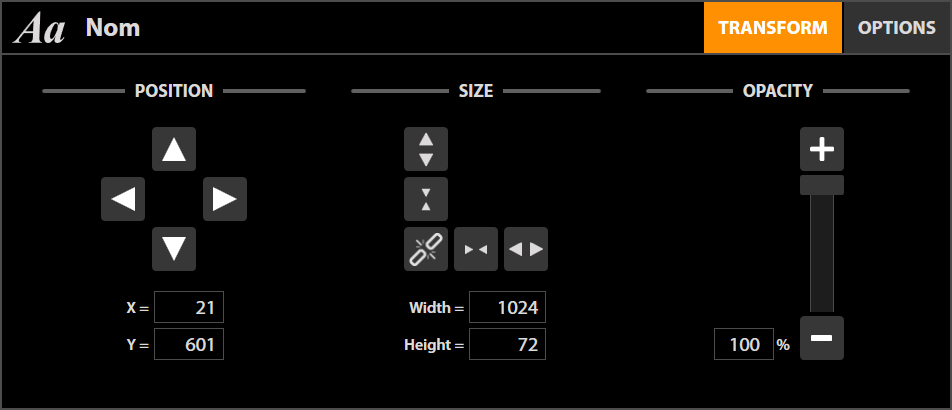Switch to the TRANSFORM tab
The width and height of the screenshot is (952, 410).
pos(773,28)
